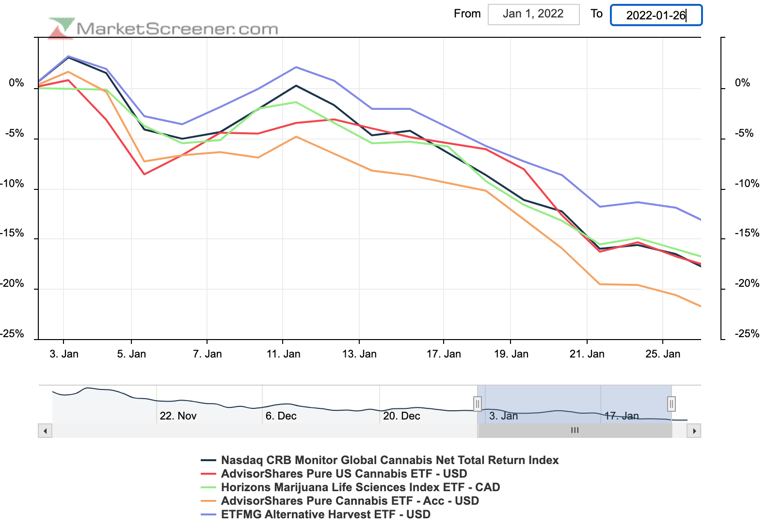Click the navigator scrollbar right arrow
767x528 pixels.
pyautogui.click(x=694, y=430)
